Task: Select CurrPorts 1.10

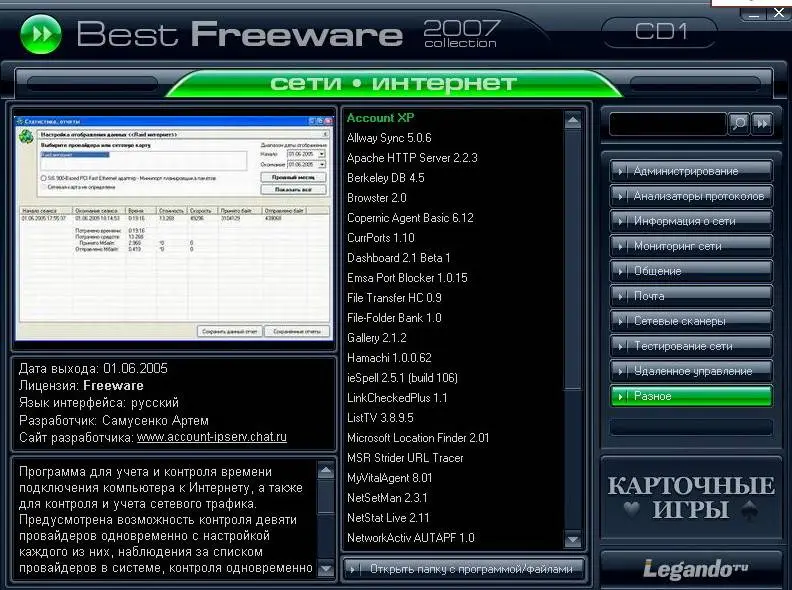Action: [381, 237]
